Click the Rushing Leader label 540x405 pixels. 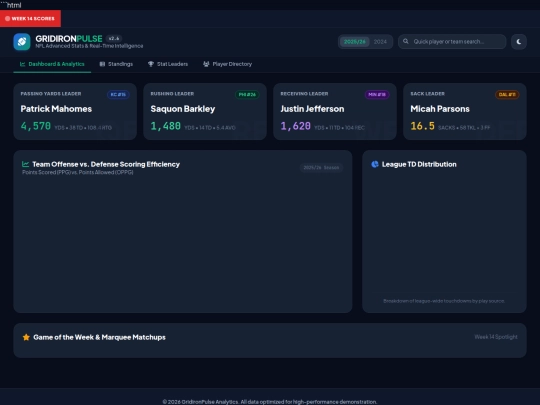click(x=172, y=94)
